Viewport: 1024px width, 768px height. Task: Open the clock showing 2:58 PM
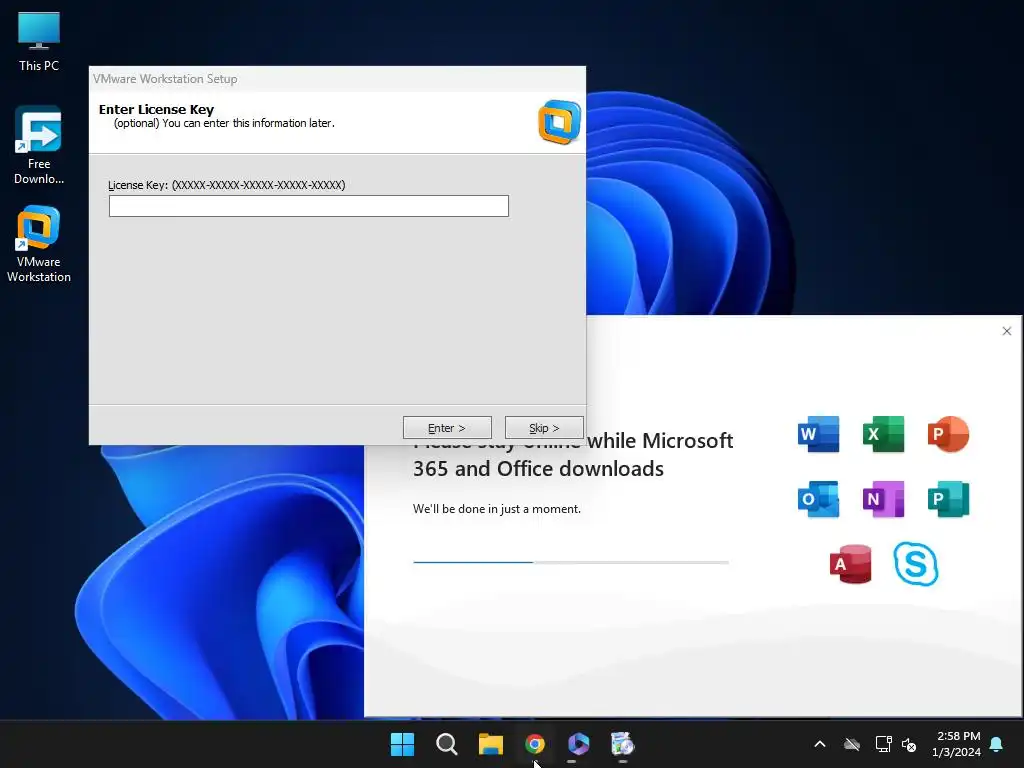click(x=957, y=744)
